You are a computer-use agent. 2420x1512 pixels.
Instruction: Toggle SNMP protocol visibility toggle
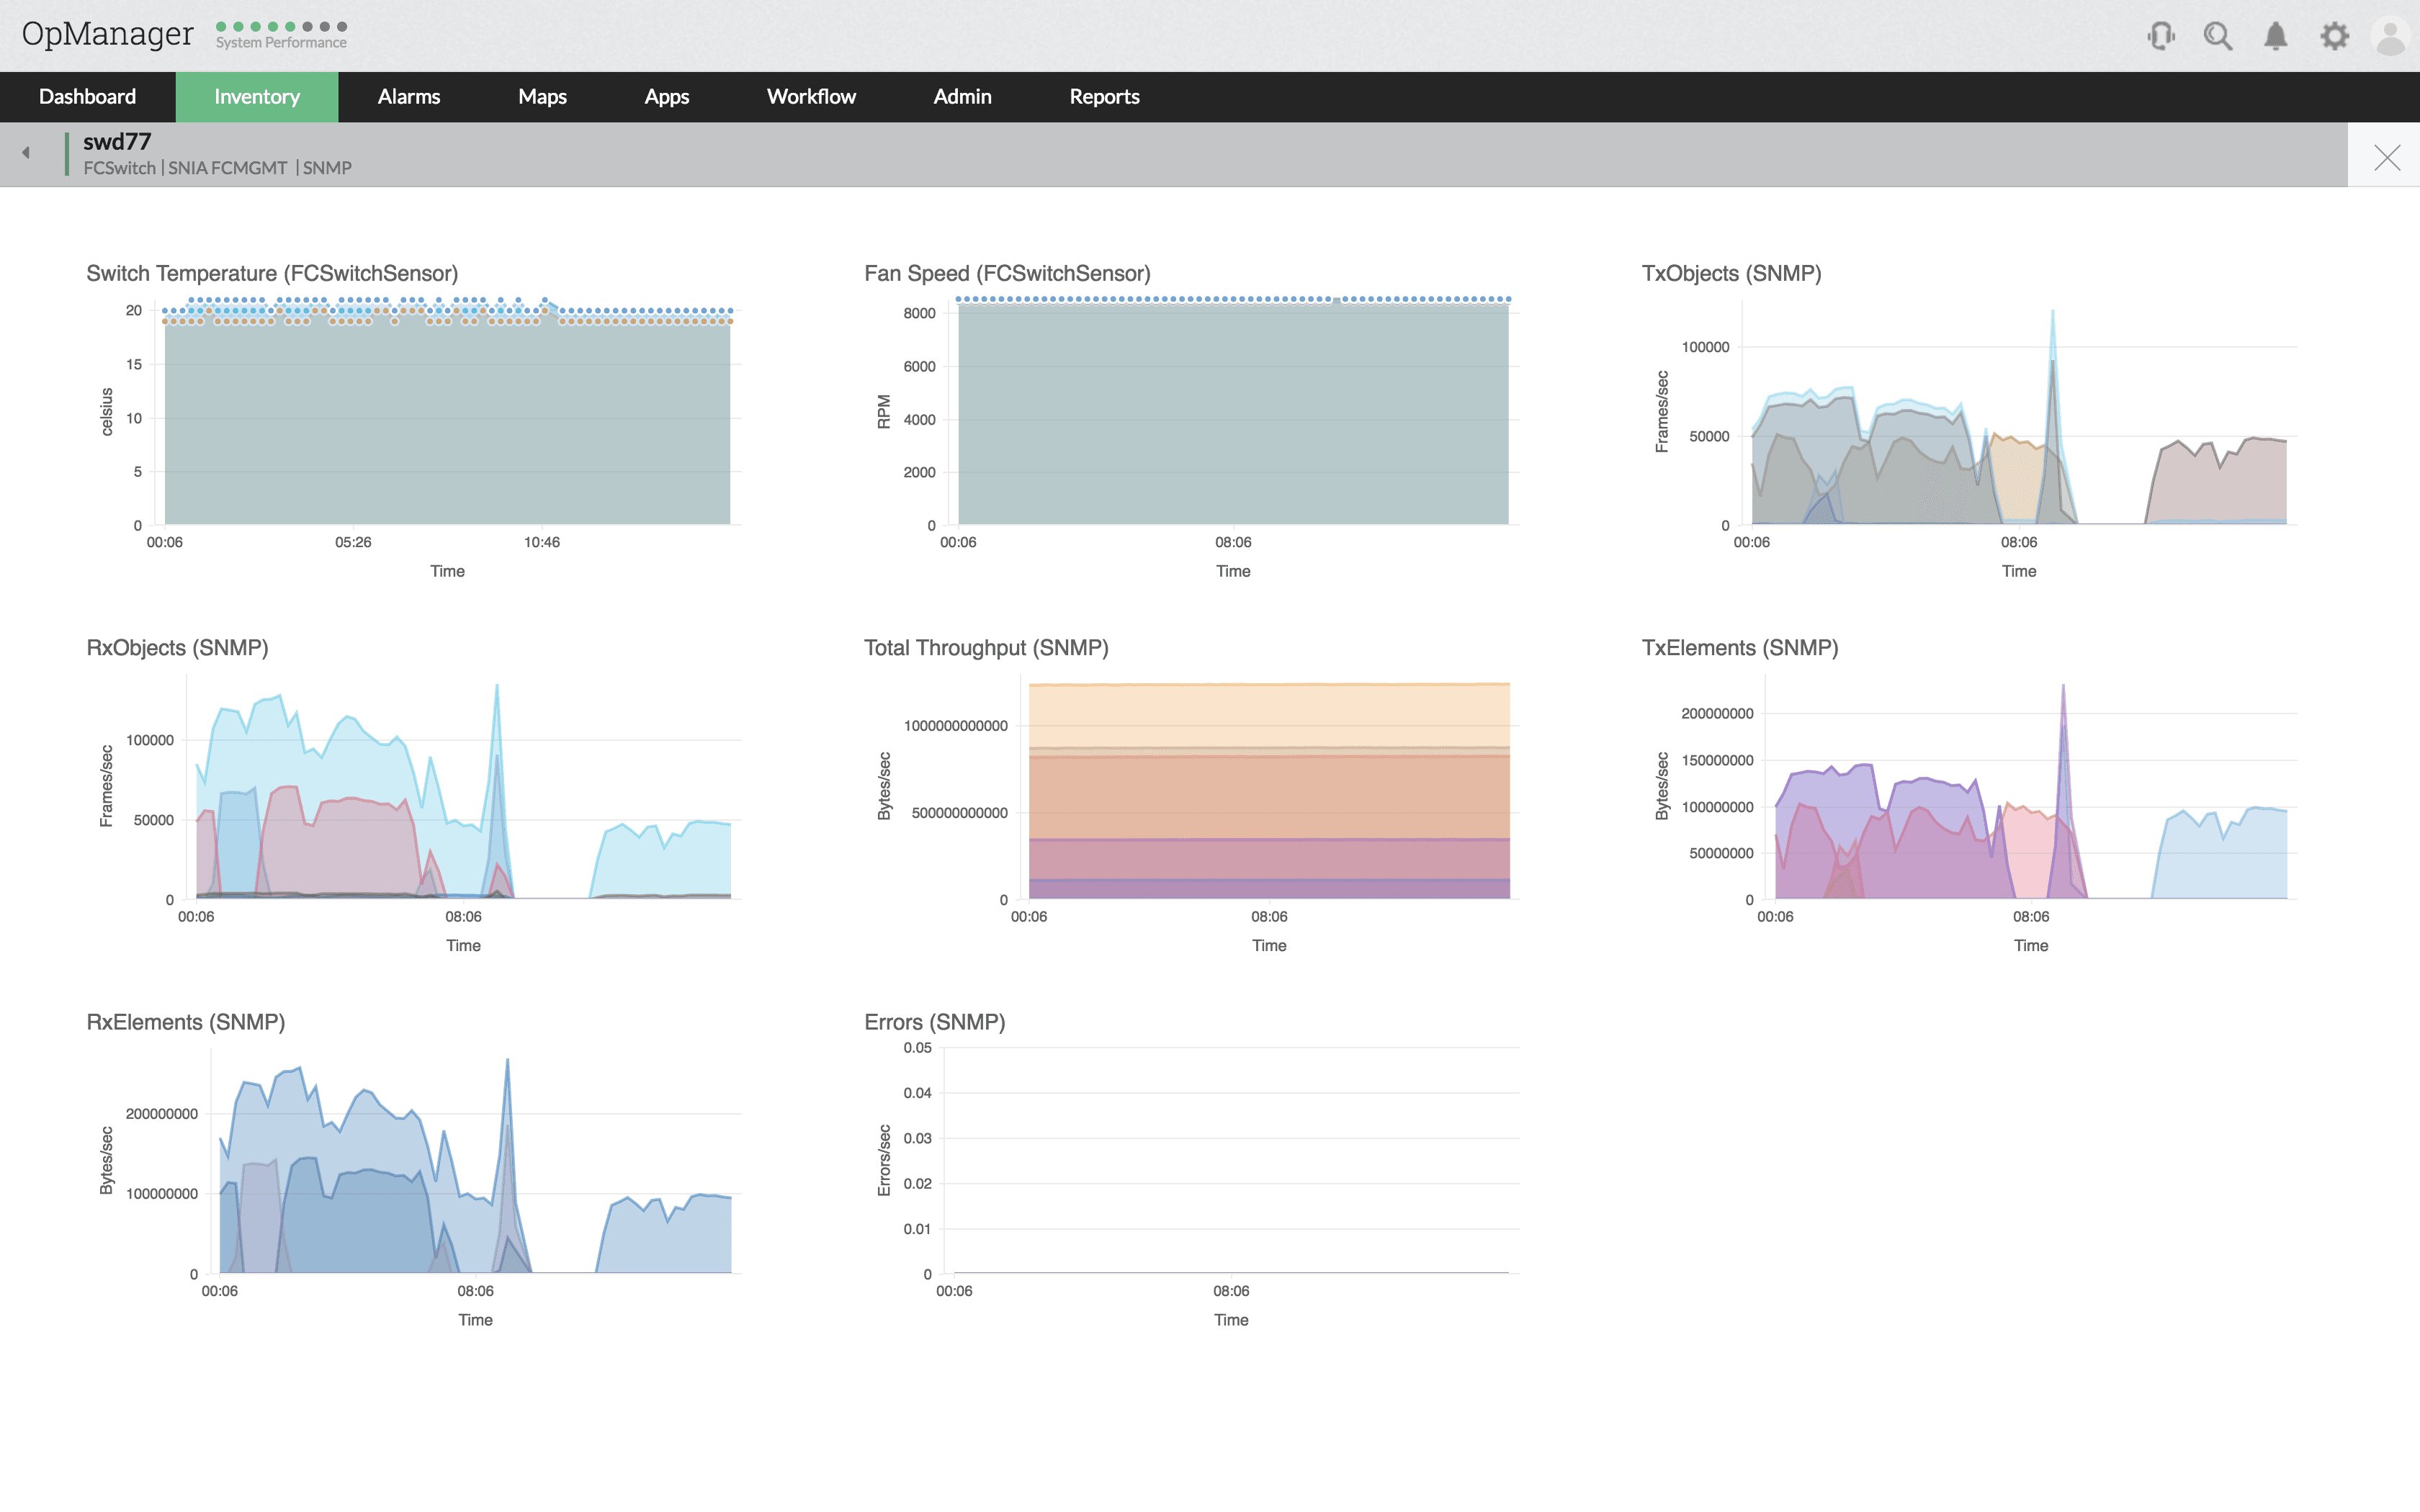[328, 167]
